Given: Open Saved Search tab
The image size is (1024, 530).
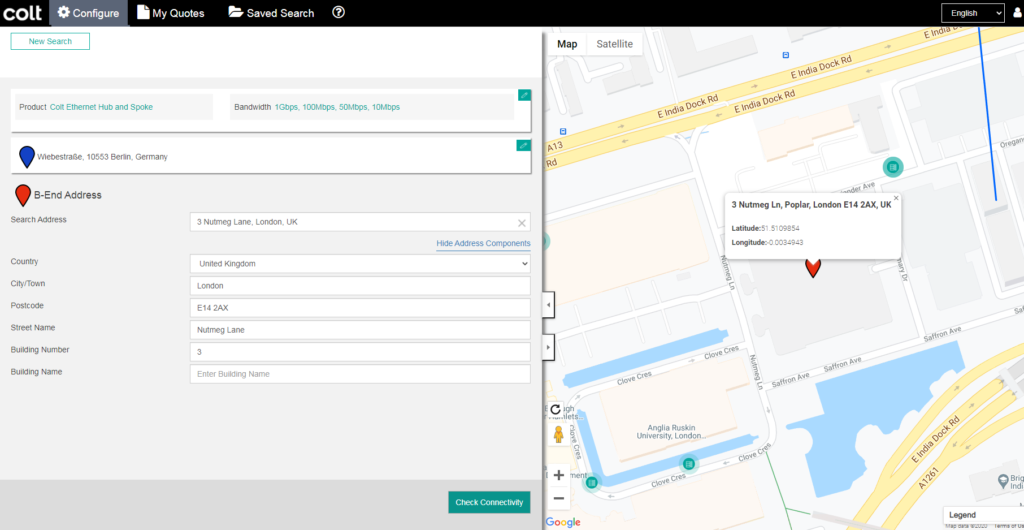Looking at the screenshot, I should pyautogui.click(x=271, y=13).
